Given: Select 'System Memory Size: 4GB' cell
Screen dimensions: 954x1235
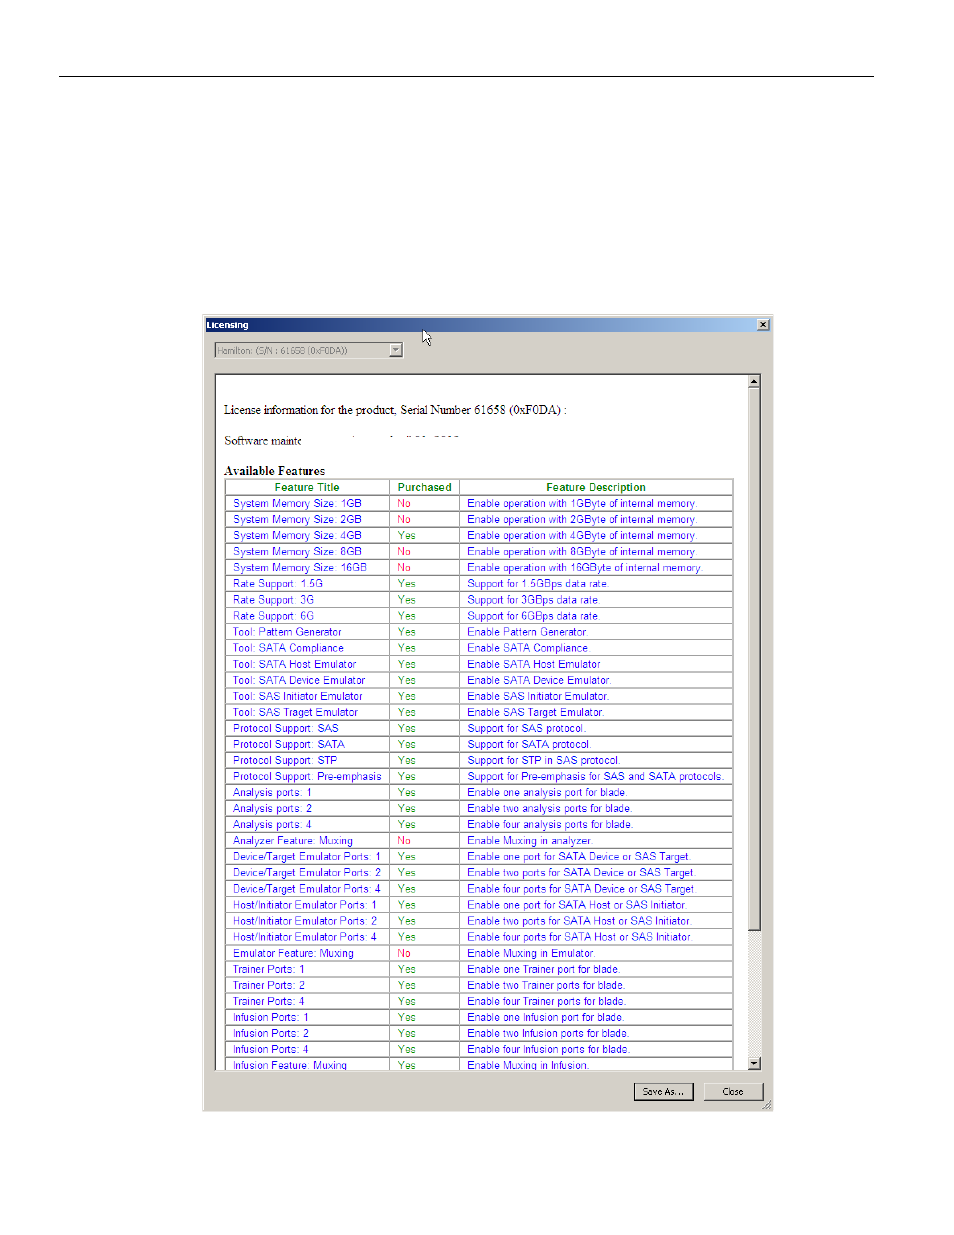Looking at the screenshot, I should [x=307, y=535].
